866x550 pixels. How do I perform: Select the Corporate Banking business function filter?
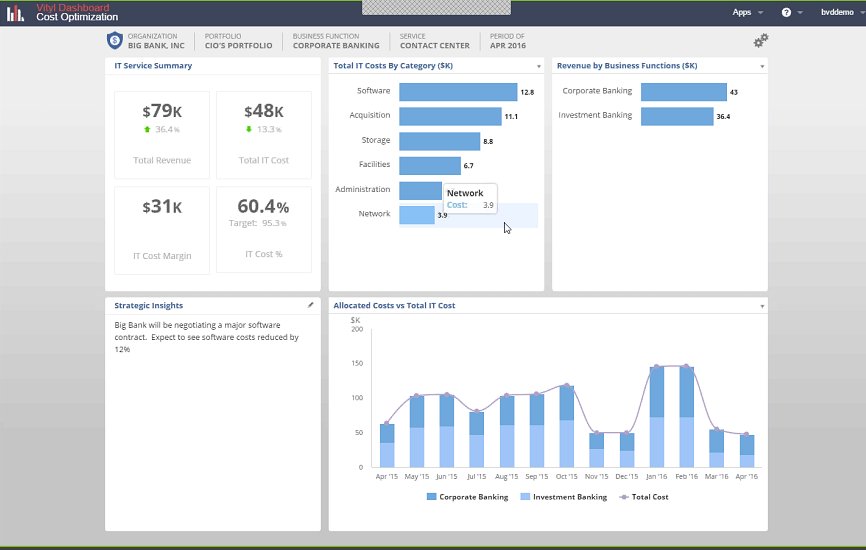pyautogui.click(x=336, y=41)
